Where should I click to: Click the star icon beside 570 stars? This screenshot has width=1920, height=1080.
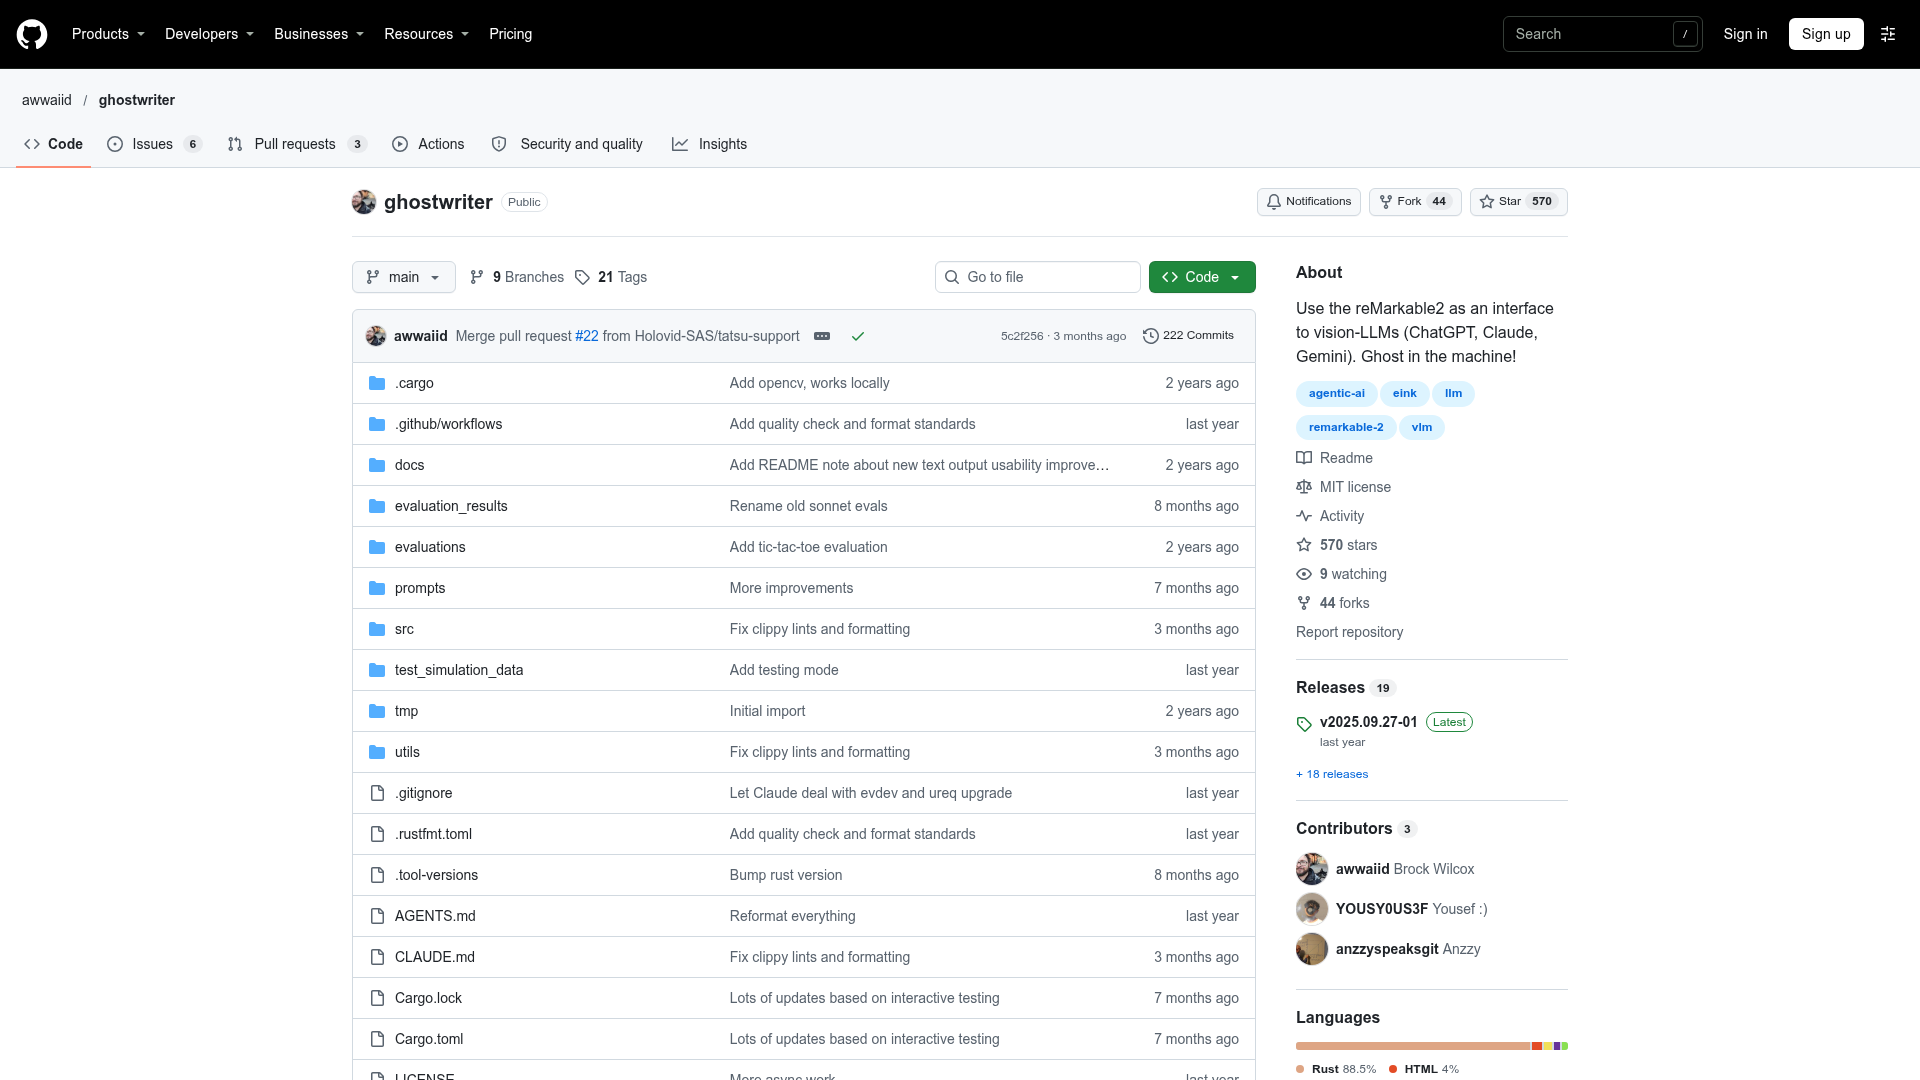[x=1304, y=545]
